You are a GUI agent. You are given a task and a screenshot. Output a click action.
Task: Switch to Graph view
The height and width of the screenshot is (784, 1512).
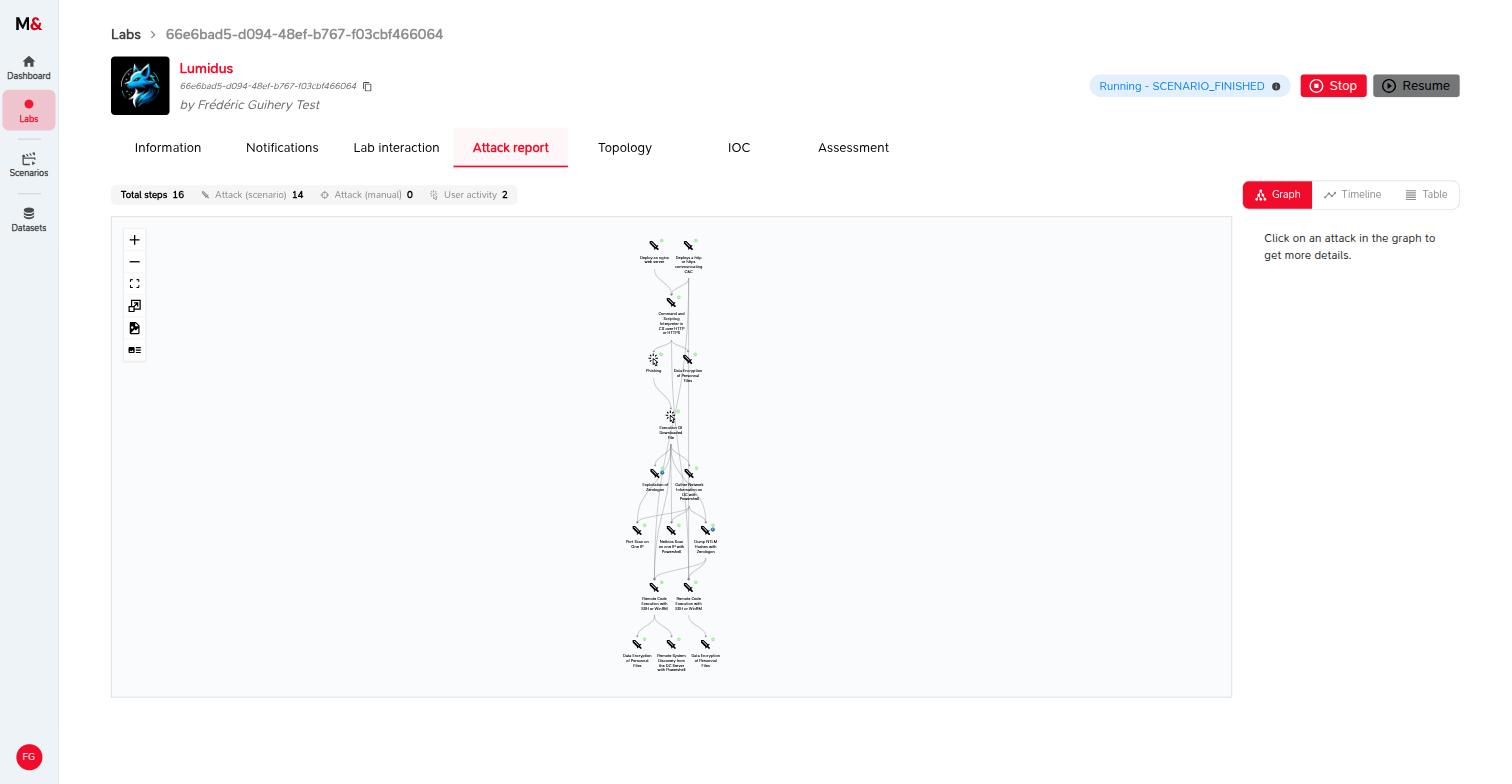(x=1277, y=195)
